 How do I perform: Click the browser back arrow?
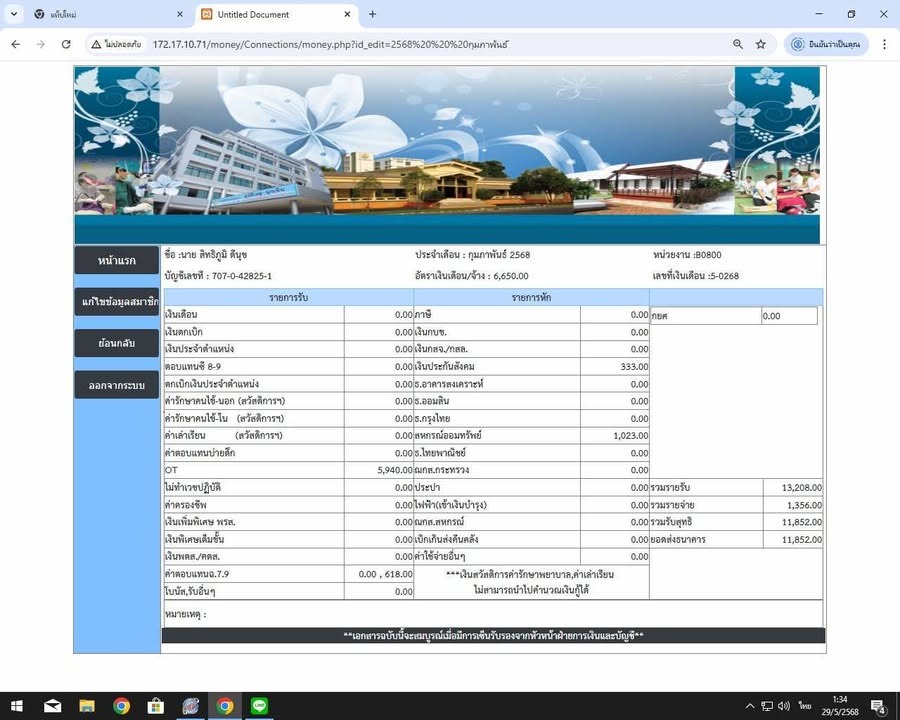[x=16, y=44]
